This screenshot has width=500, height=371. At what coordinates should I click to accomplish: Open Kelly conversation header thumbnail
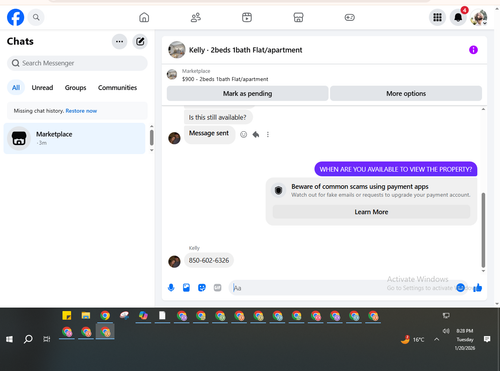click(x=177, y=50)
